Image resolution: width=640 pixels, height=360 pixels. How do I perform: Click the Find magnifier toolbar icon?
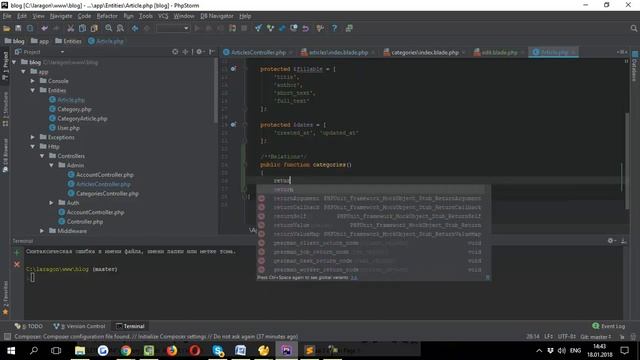[109, 28]
